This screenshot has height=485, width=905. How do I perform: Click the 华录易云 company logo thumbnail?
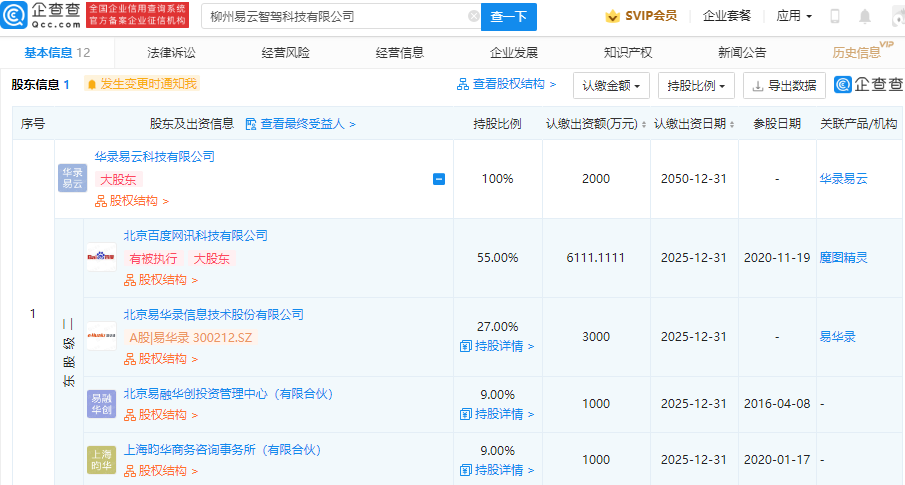point(72,178)
